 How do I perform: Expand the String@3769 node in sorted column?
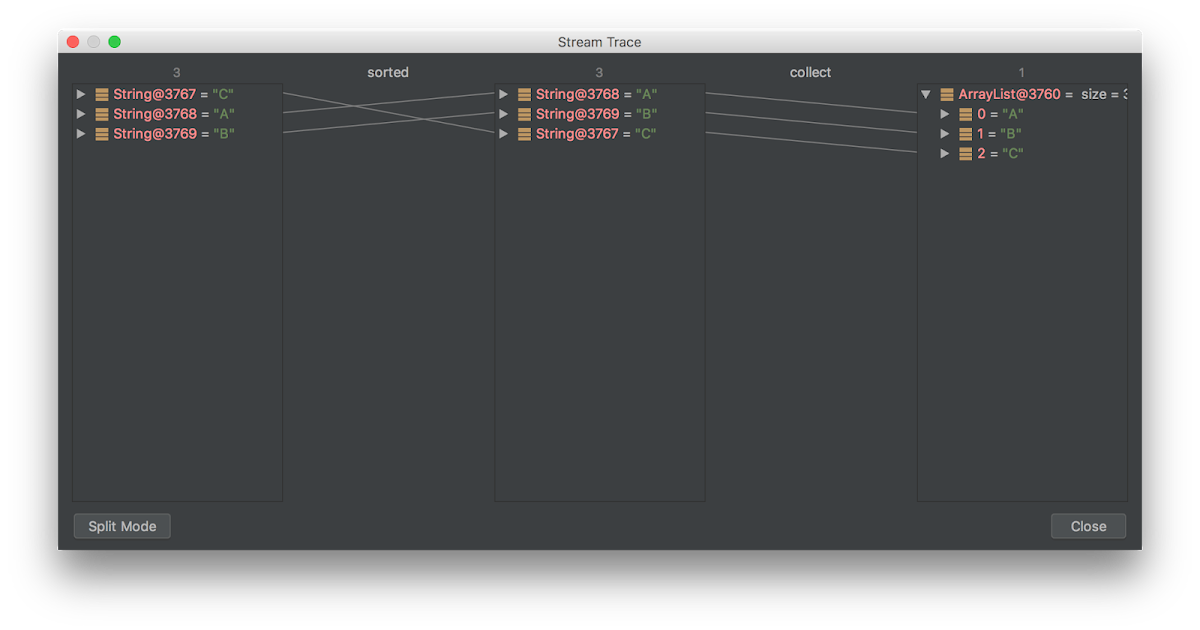(503, 113)
